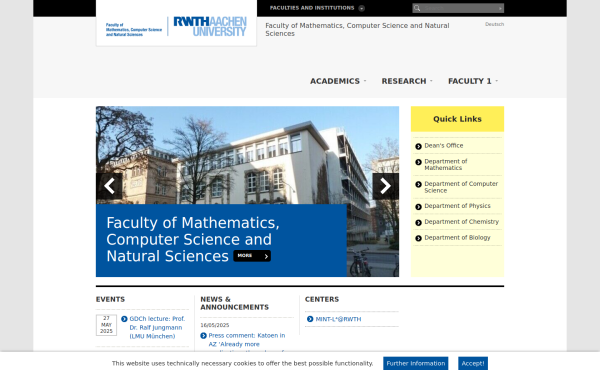The height and width of the screenshot is (375, 600).
Task: Click Further Information about cookies
Action: [x=416, y=364]
